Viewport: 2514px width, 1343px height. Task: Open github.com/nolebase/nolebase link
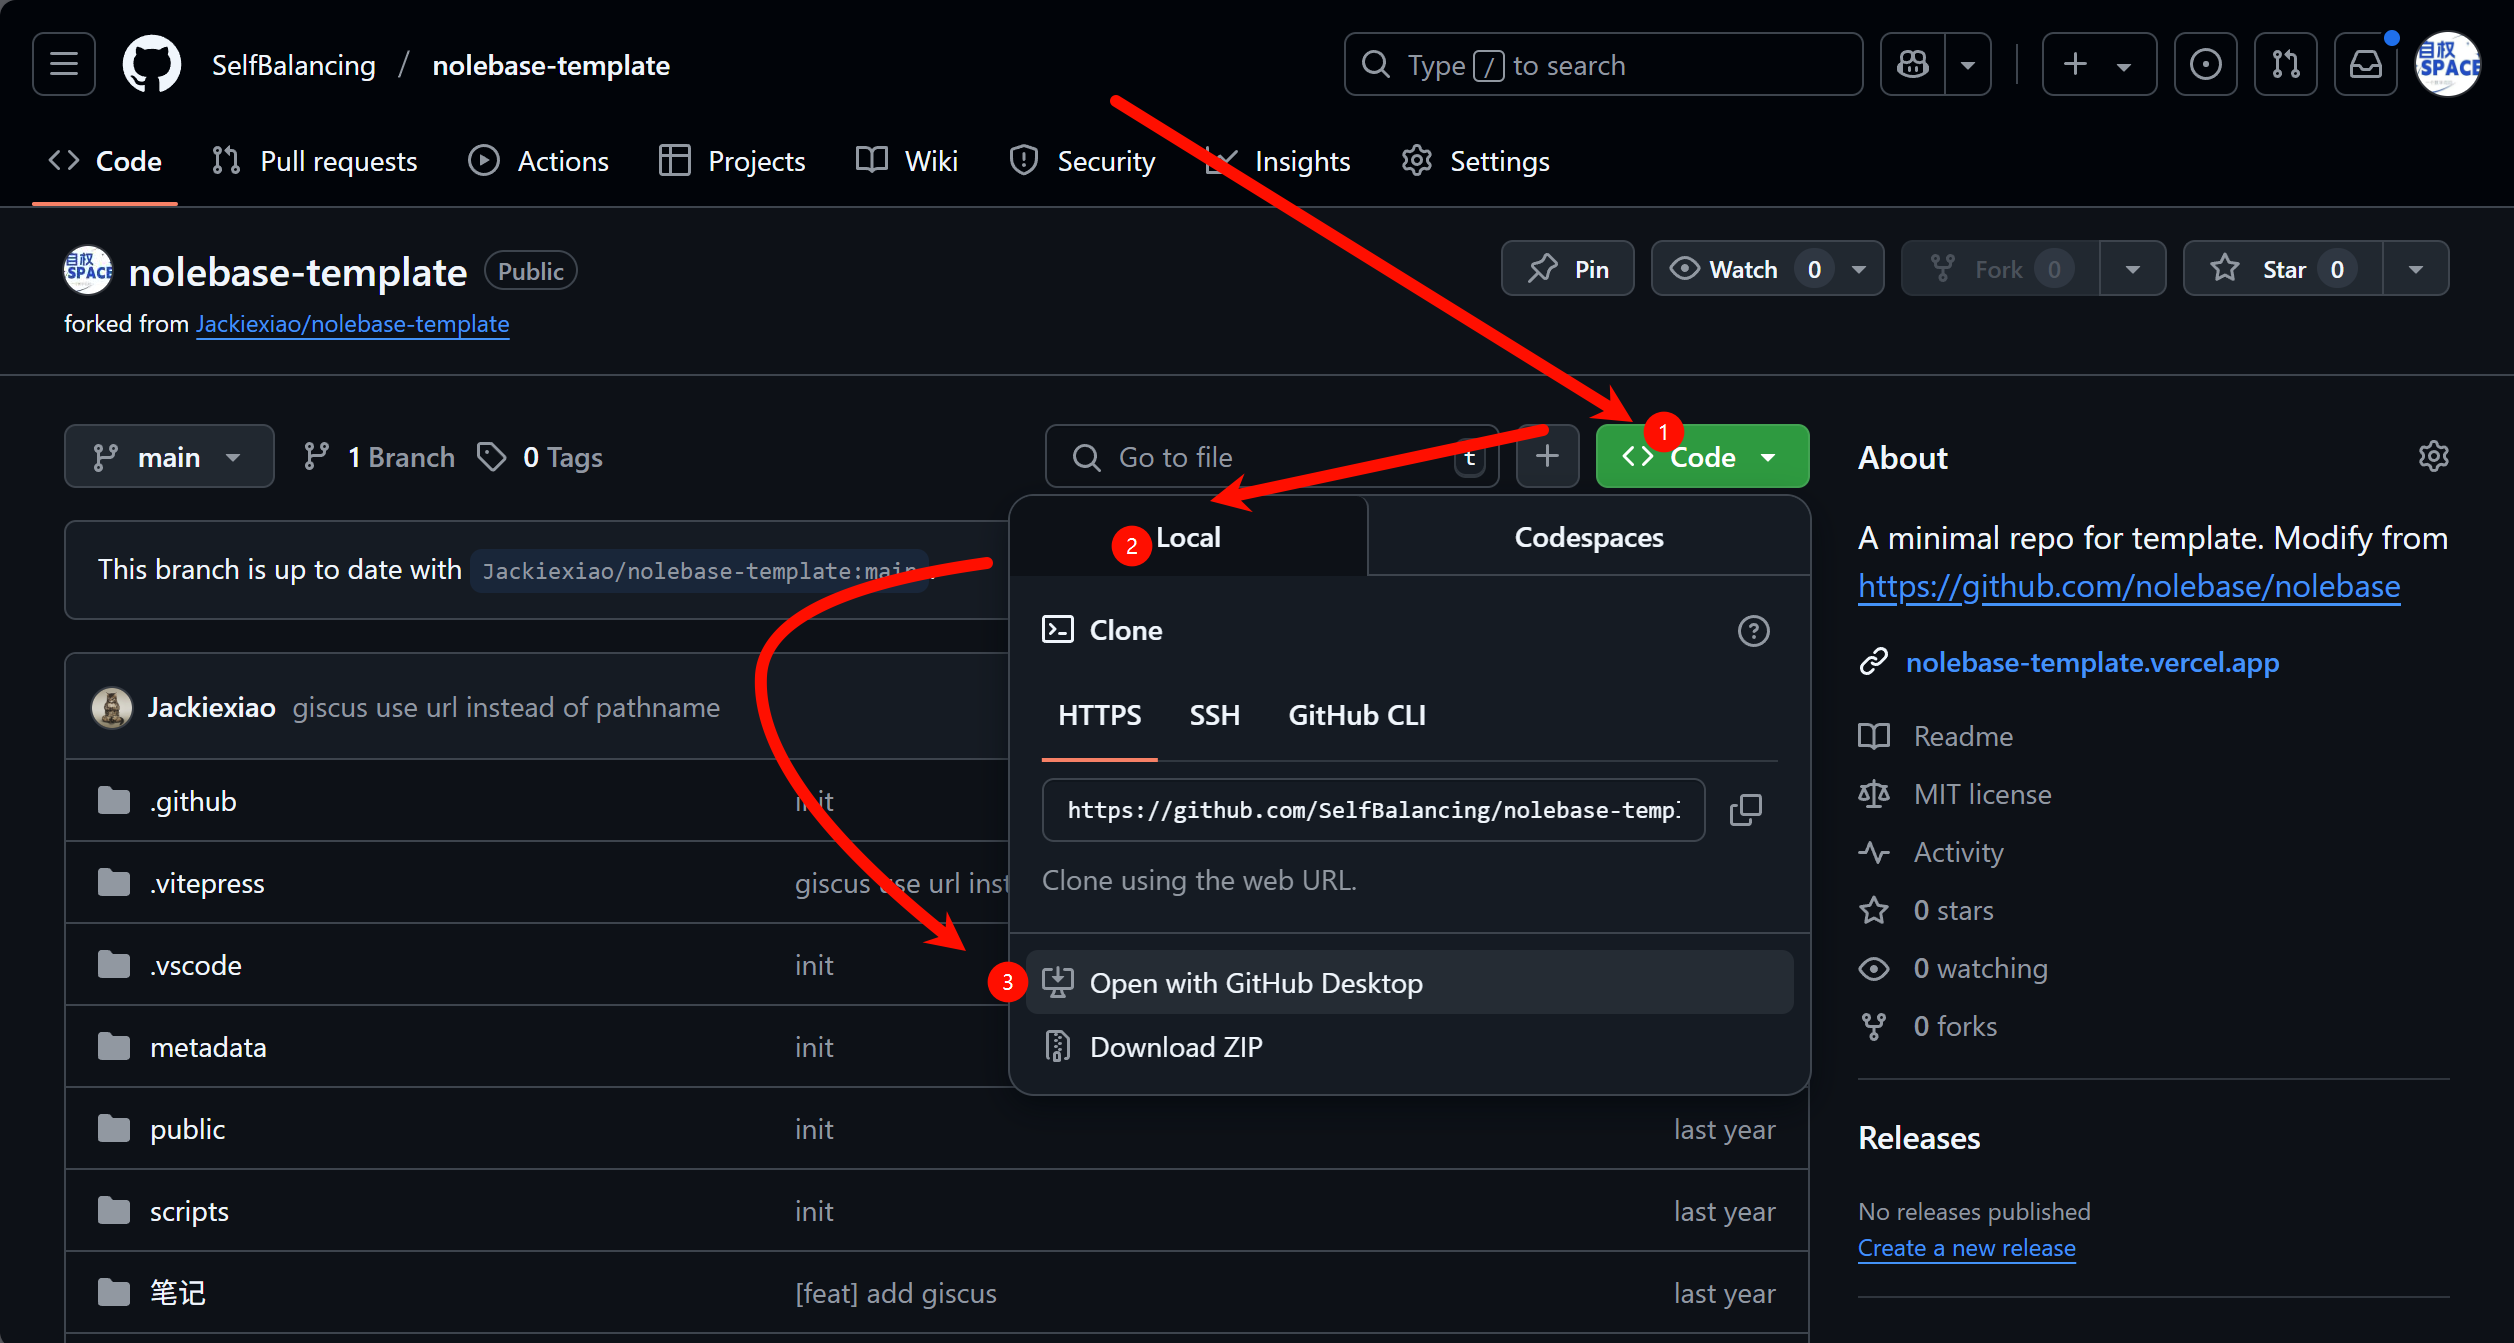(x=2128, y=586)
